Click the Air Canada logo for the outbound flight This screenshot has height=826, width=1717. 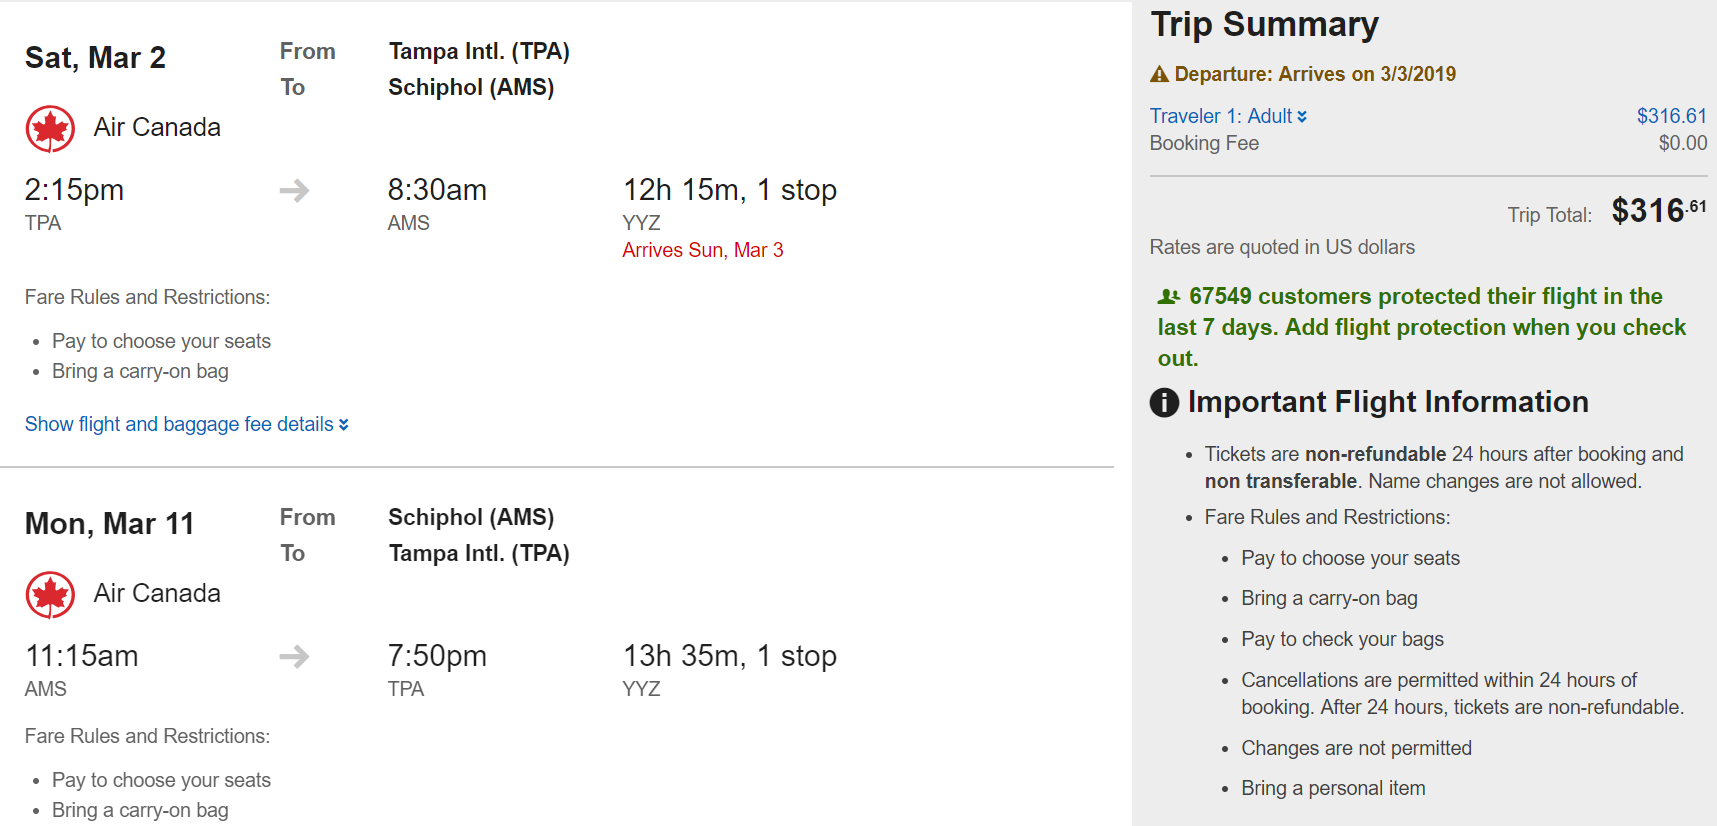point(50,129)
